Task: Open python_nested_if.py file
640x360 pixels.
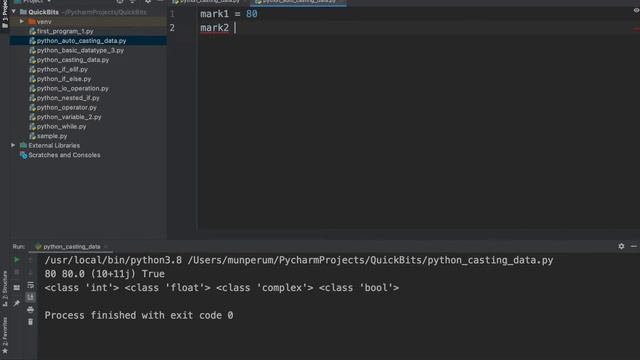Action: click(x=68, y=98)
